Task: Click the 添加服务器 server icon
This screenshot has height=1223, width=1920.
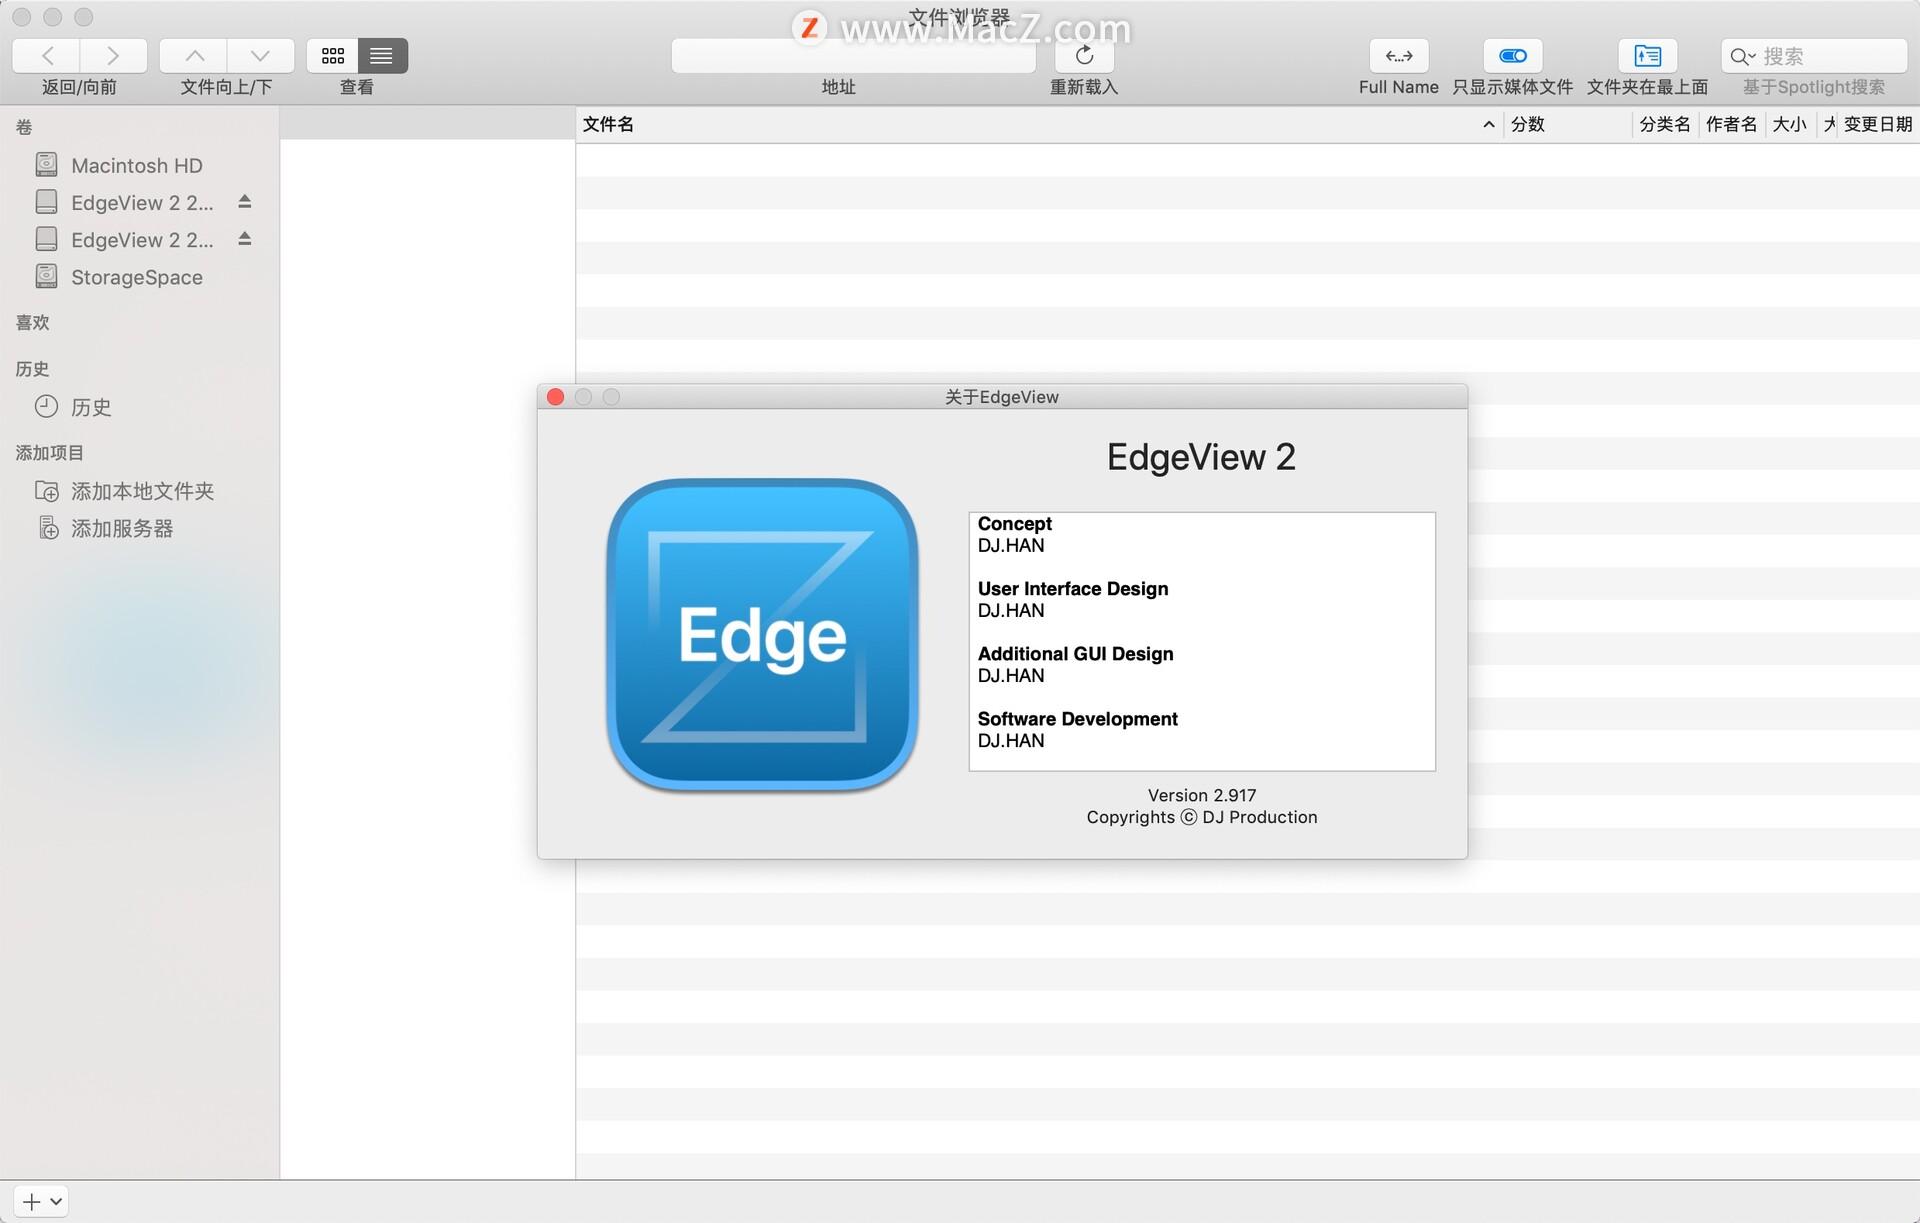Action: point(48,527)
